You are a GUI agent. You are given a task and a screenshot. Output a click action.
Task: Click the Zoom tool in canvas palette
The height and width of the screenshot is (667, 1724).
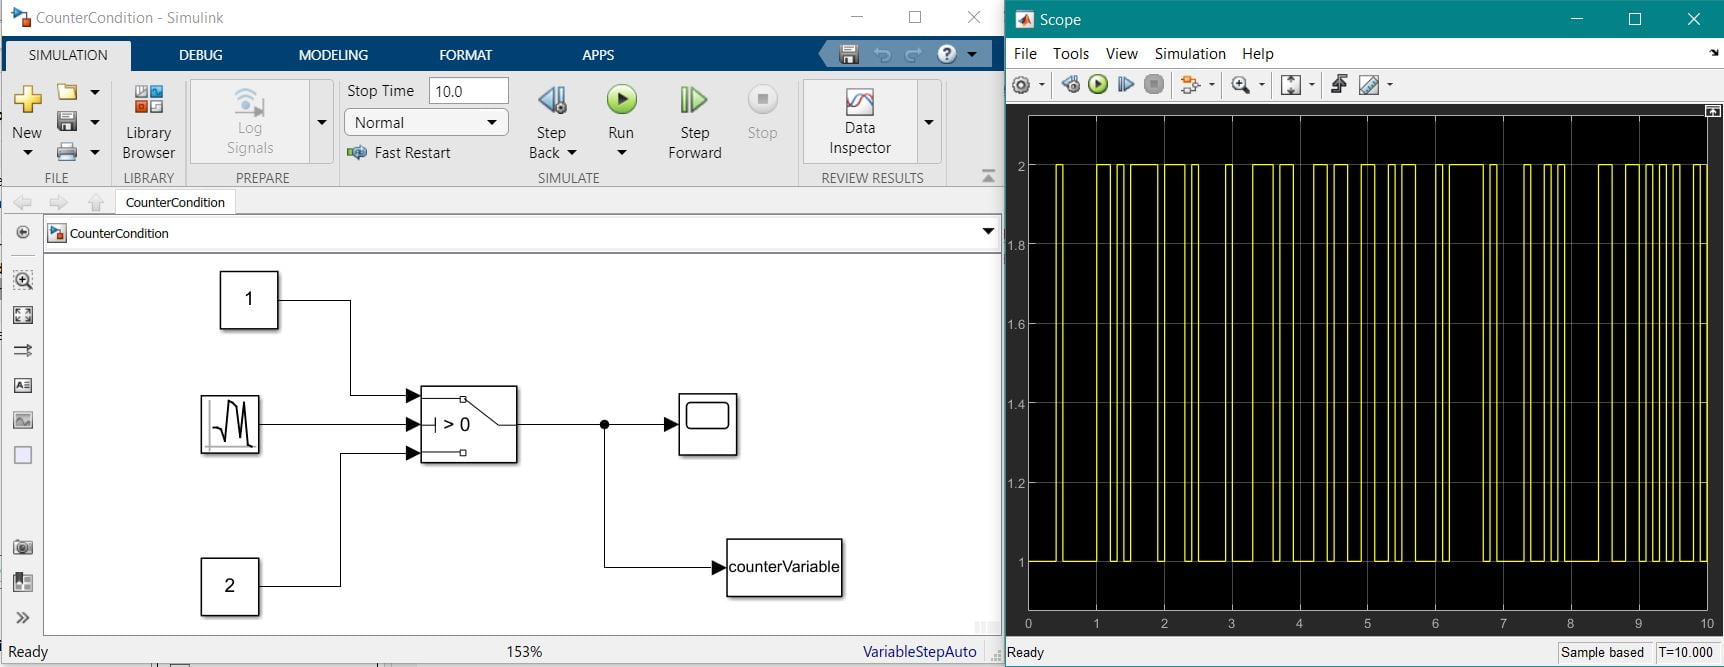pos(23,281)
